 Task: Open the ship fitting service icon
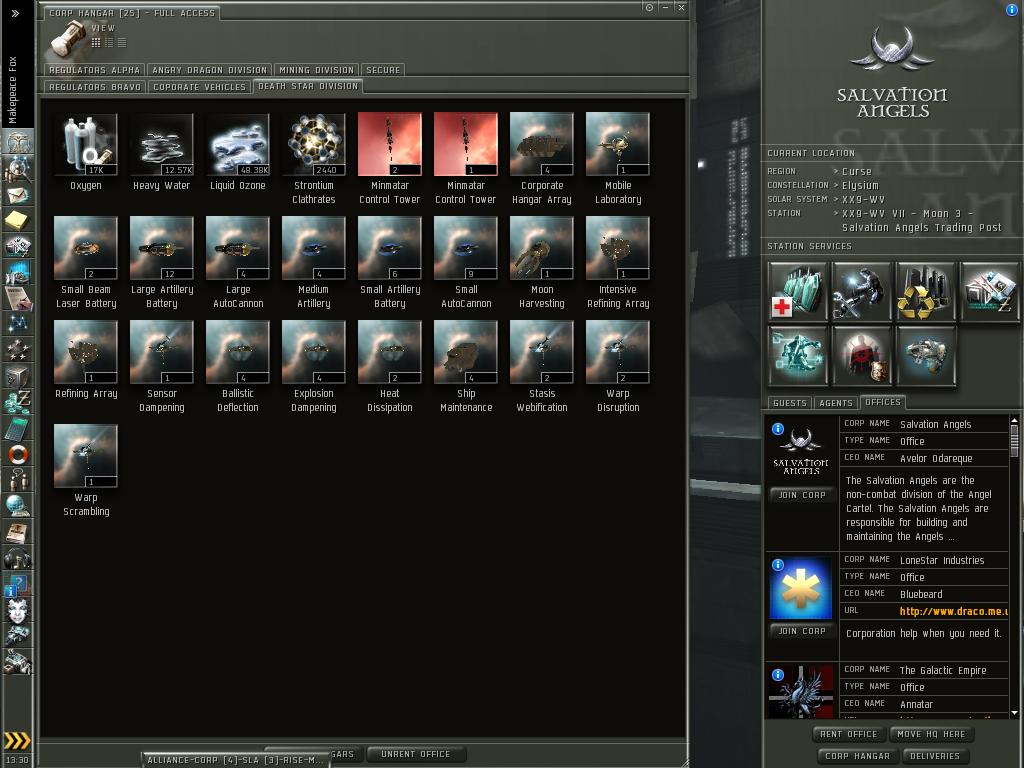point(925,355)
